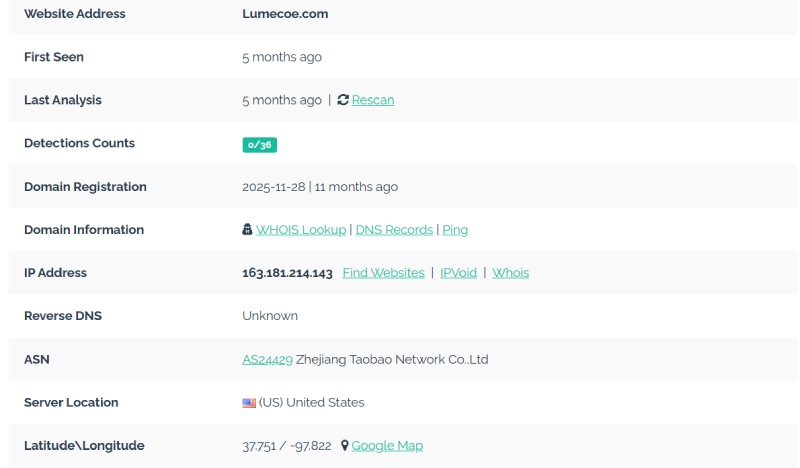Select the Lumecoe.com website address text
800x468 pixels.
285,14
